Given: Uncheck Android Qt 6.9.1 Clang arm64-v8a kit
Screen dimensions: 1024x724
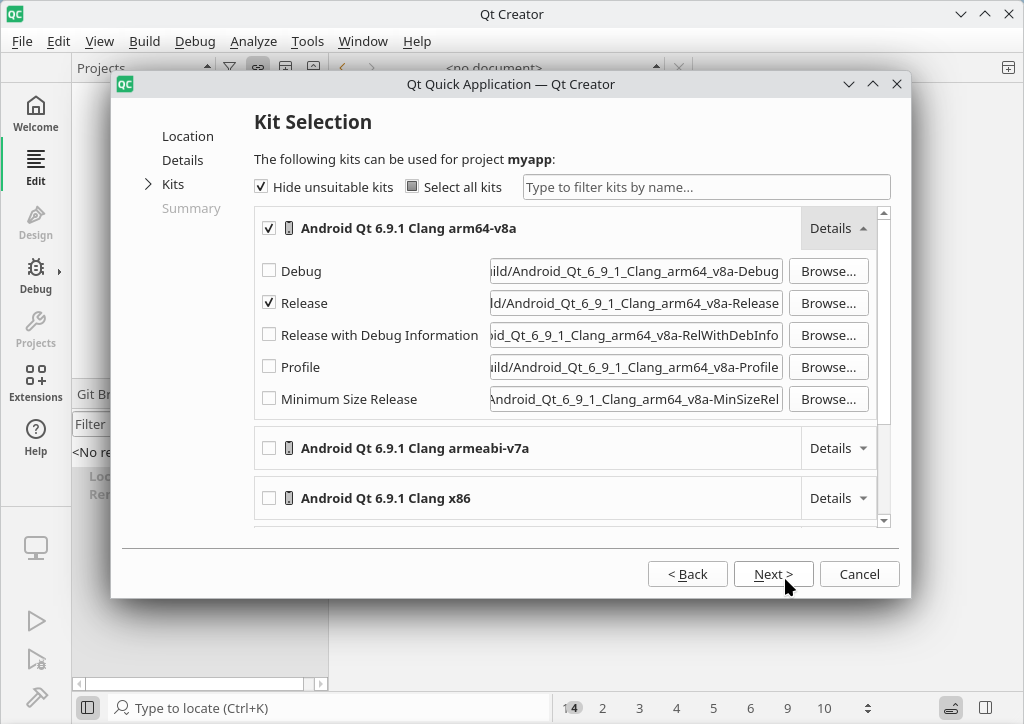Looking at the screenshot, I should click(268, 228).
